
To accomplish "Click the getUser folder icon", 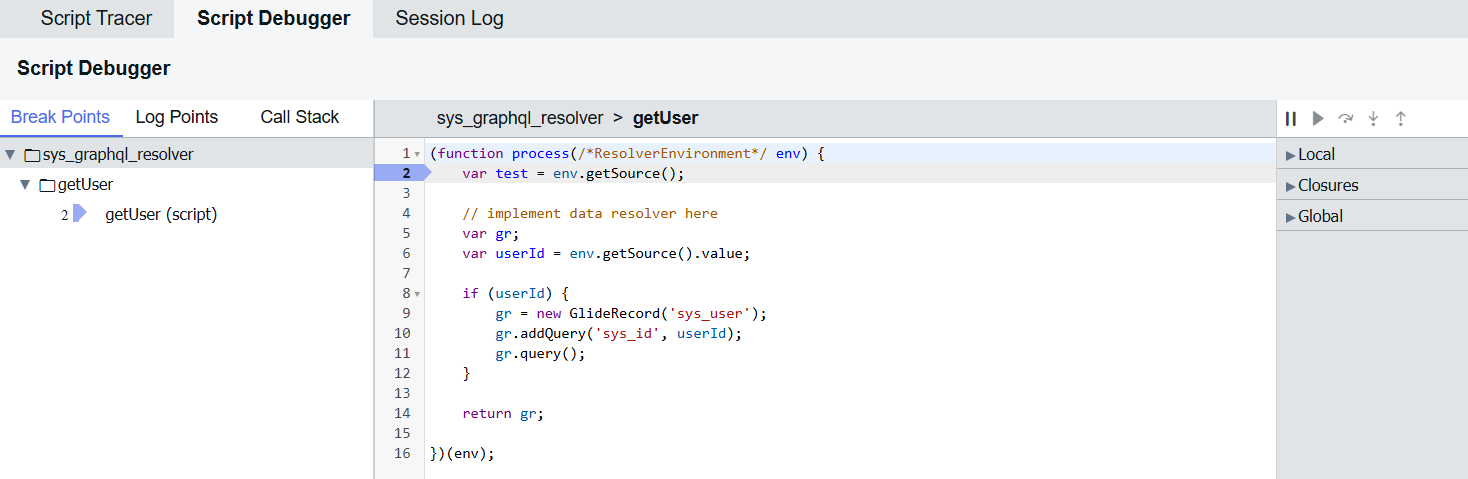I will pos(47,185).
